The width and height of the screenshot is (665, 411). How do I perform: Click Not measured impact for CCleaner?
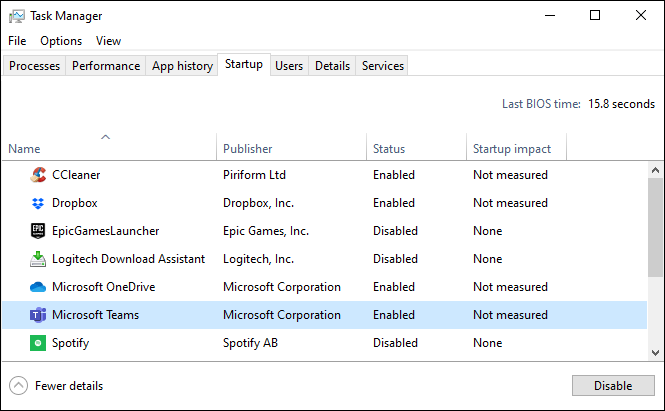point(511,175)
